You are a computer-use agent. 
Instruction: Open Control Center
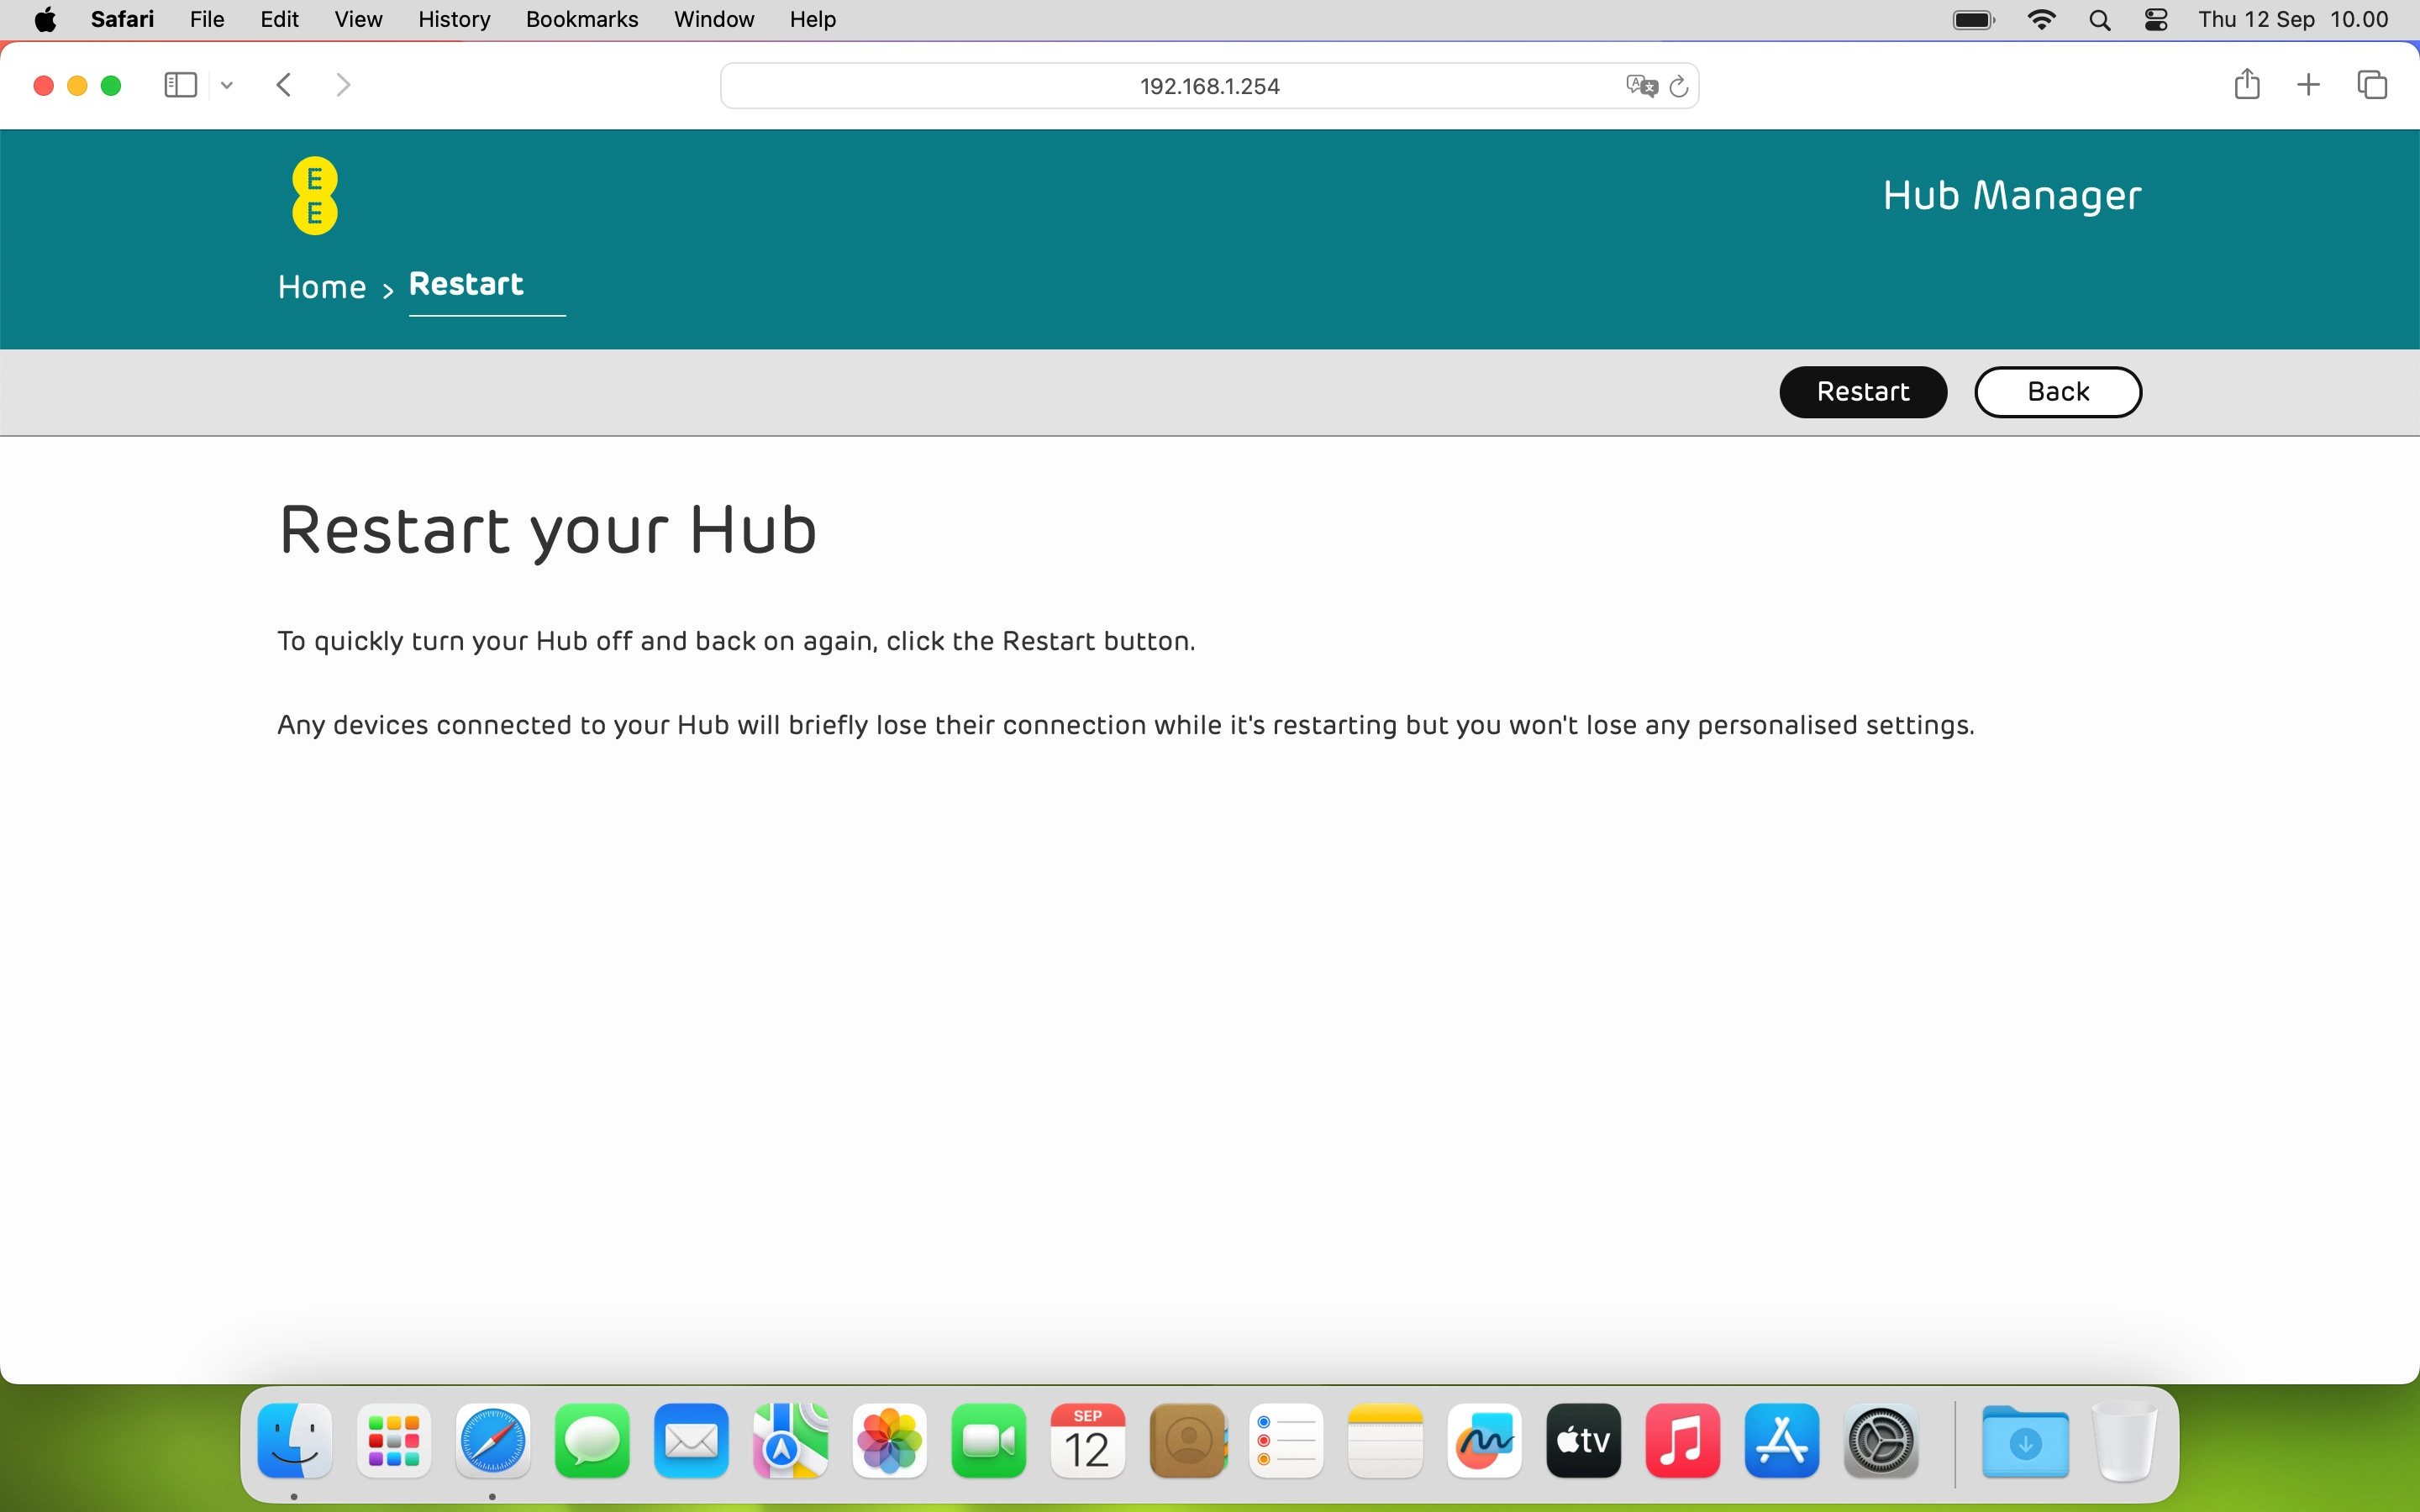click(x=2155, y=19)
